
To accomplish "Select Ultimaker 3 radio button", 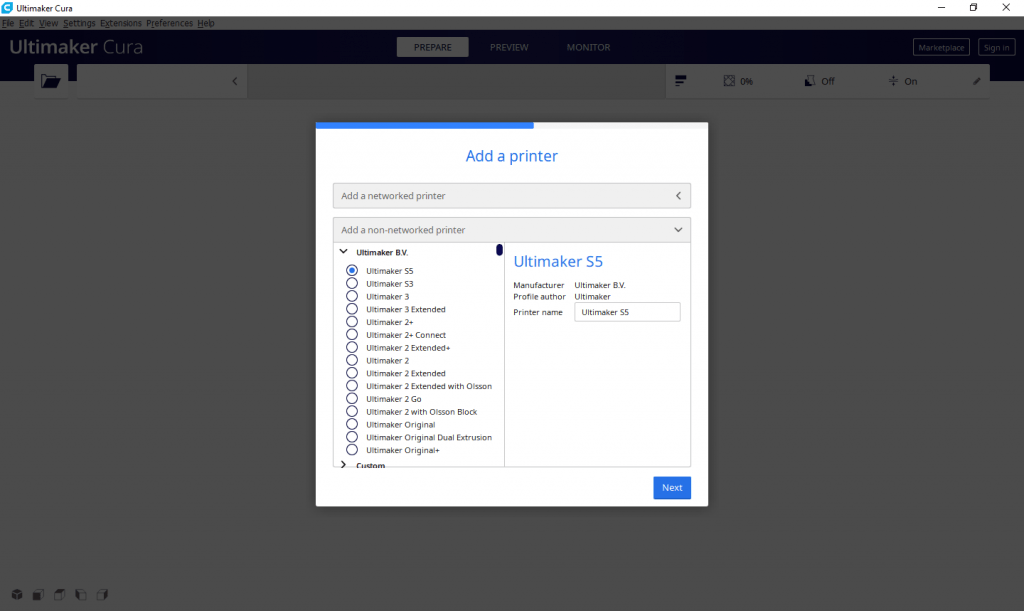I will (x=352, y=296).
